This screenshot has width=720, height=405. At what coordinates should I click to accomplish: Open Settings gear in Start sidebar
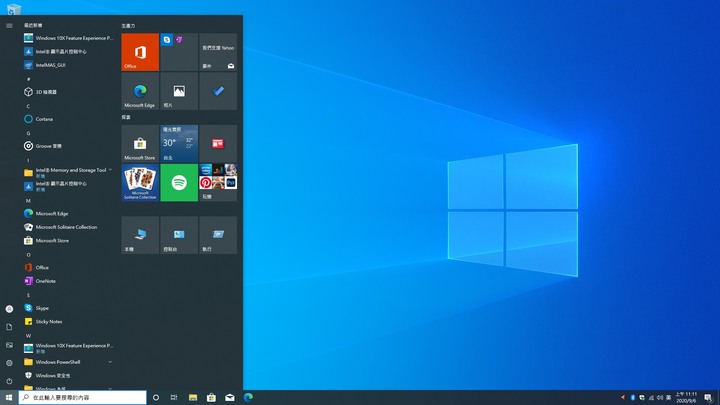pyautogui.click(x=9, y=363)
